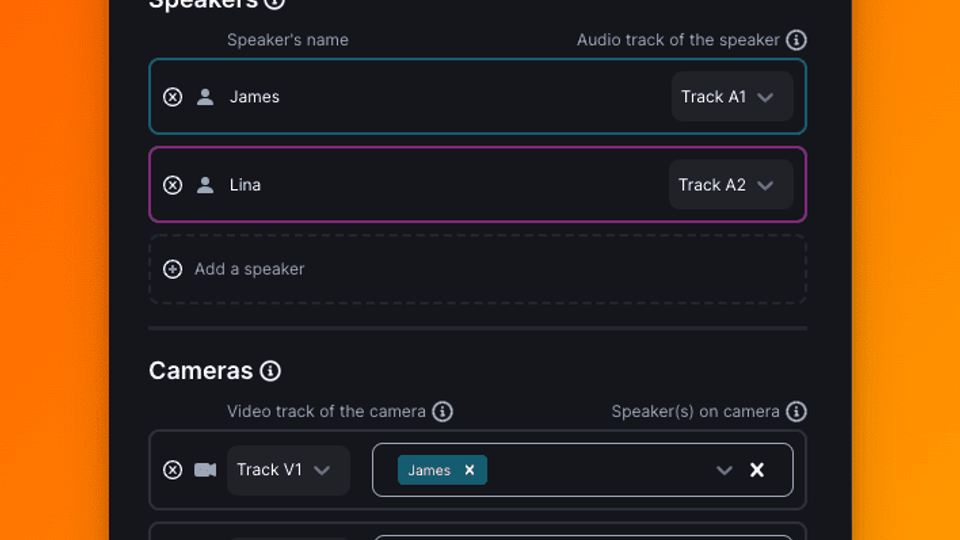Image resolution: width=960 pixels, height=540 pixels.
Task: Show info for video track of camera
Action: pos(443,411)
